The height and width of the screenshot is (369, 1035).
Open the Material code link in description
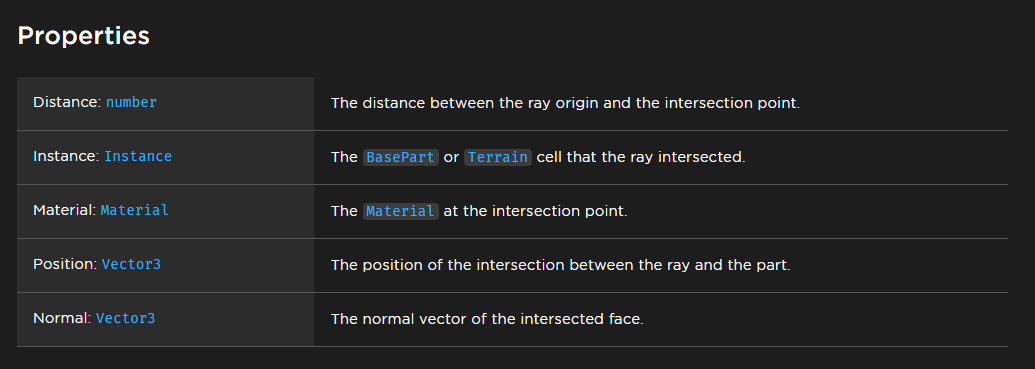[x=401, y=212]
